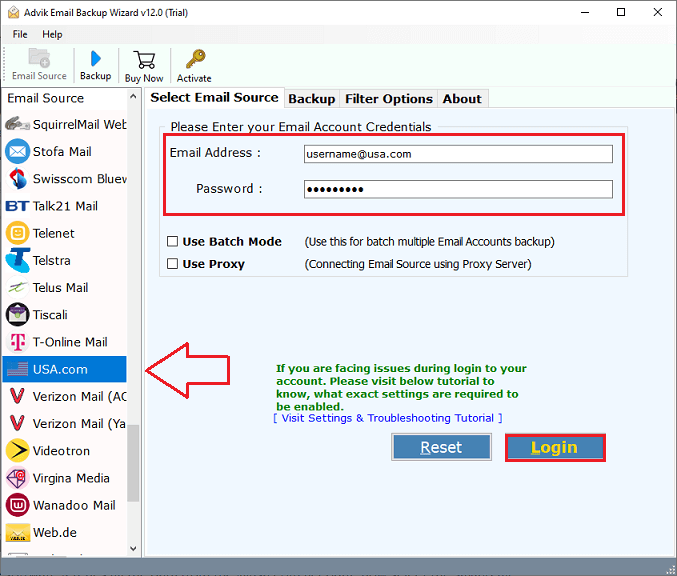Select Stofa Mail text in source list
The height and width of the screenshot is (576, 677).
click(62, 152)
